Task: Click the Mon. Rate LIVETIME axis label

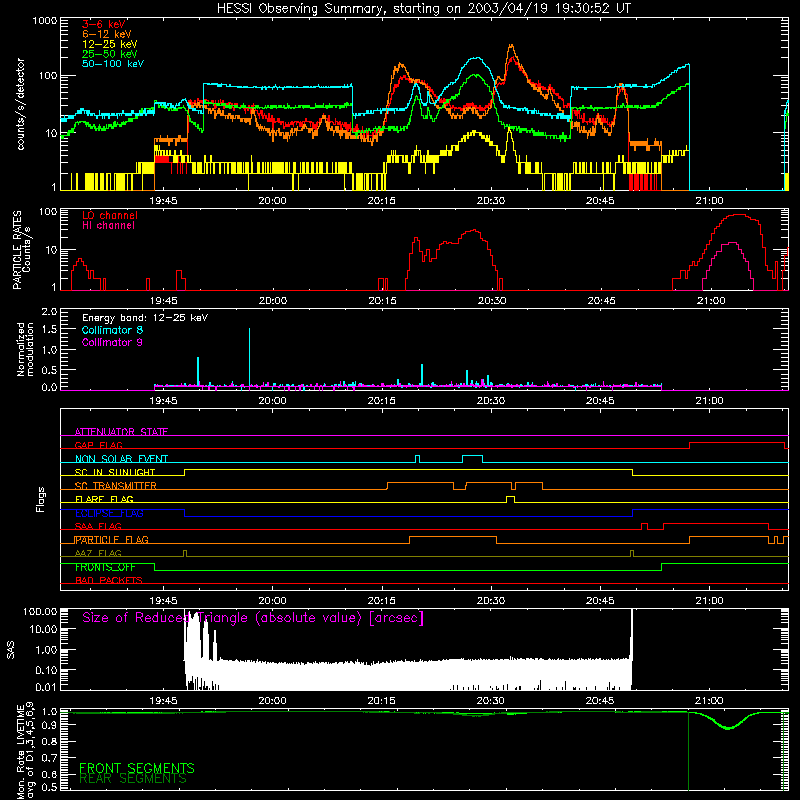Action: pos(26,752)
